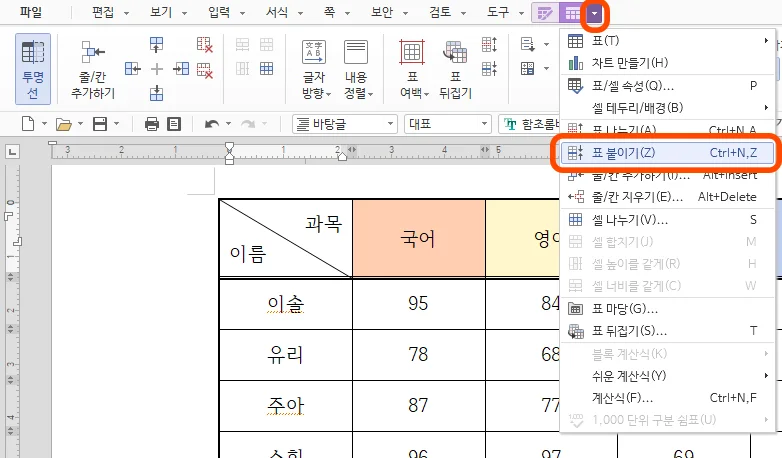Image resolution: width=782 pixels, height=458 pixels.
Task: Click the split table icon in the ribbon
Action: point(489,44)
